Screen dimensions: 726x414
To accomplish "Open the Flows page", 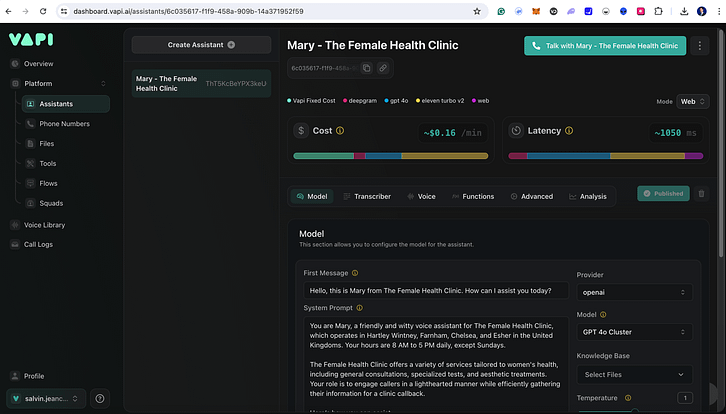I will pyautogui.click(x=48, y=183).
